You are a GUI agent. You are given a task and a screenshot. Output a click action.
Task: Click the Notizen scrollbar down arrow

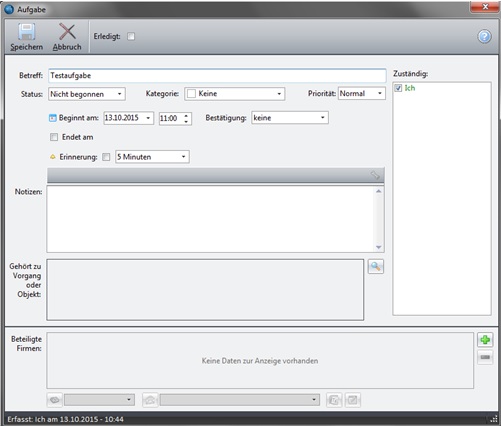(x=379, y=247)
